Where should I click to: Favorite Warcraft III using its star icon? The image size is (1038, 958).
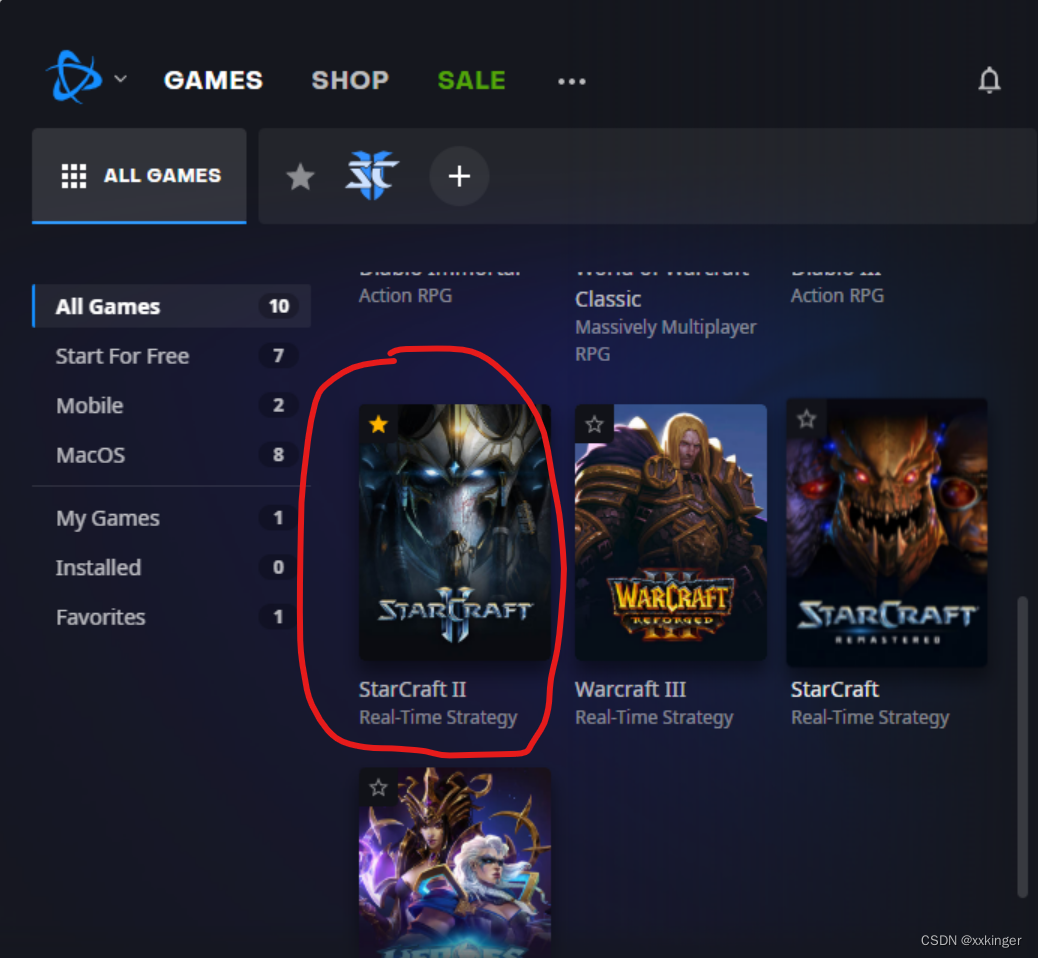[x=594, y=423]
